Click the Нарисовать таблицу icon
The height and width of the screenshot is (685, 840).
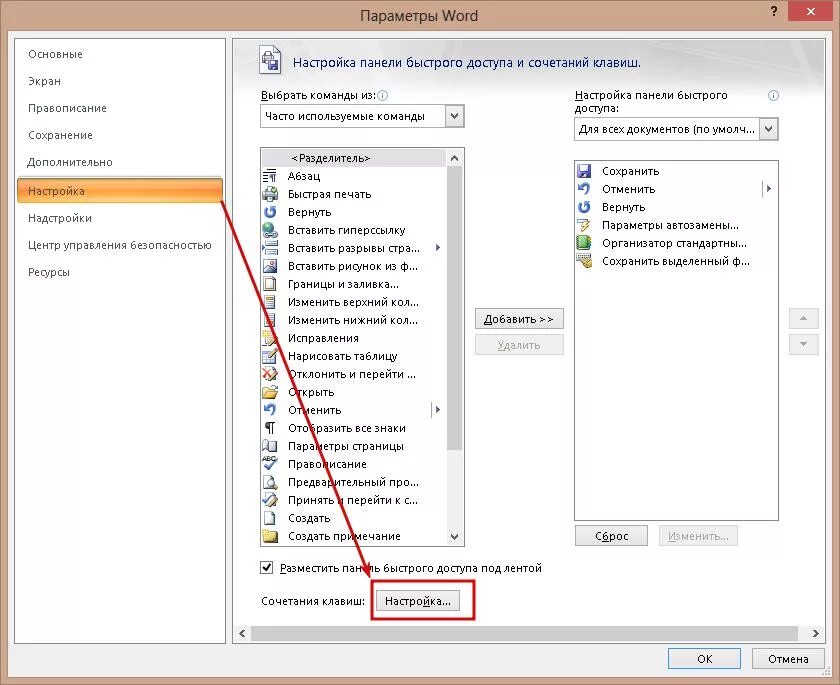269,356
